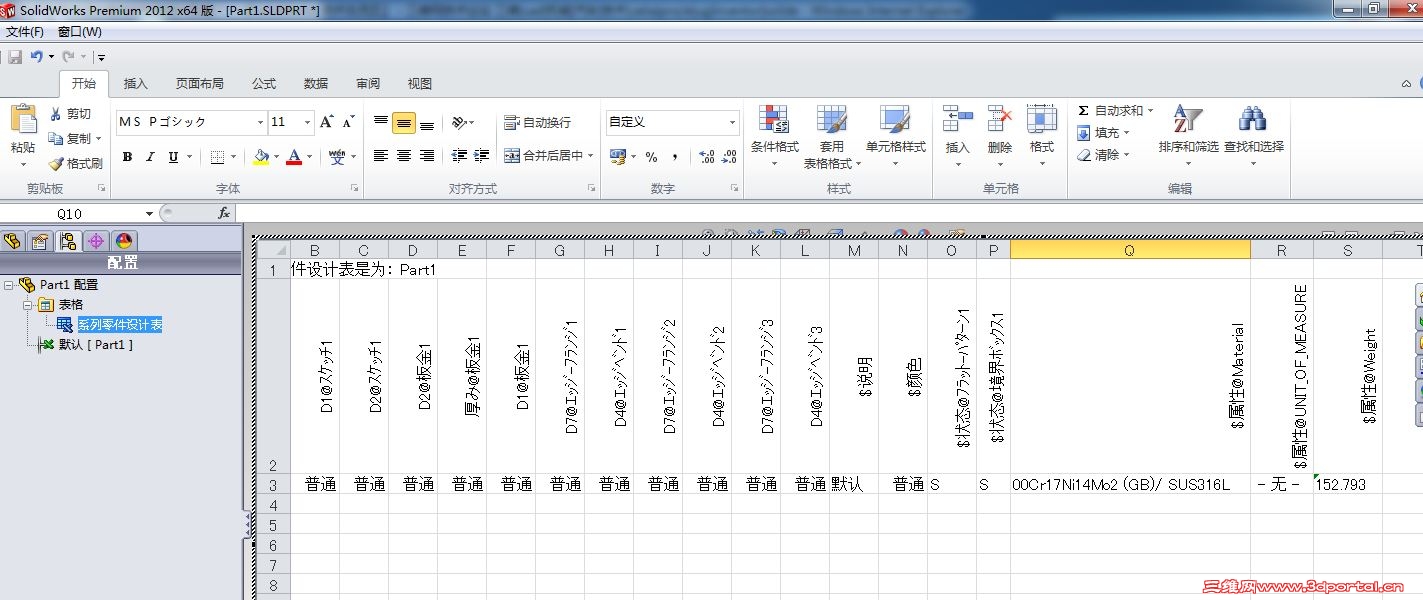The image size is (1423, 600).
Task: Cut selection with the 剪切 scissors
Action: 70,114
